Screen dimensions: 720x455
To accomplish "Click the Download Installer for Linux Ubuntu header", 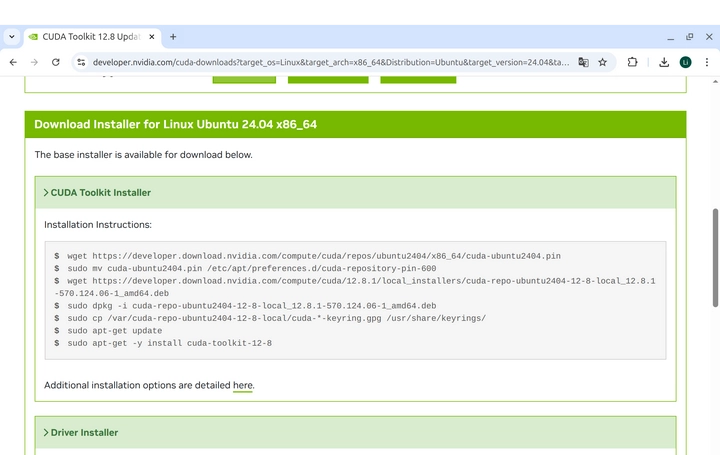I will [176, 124].
